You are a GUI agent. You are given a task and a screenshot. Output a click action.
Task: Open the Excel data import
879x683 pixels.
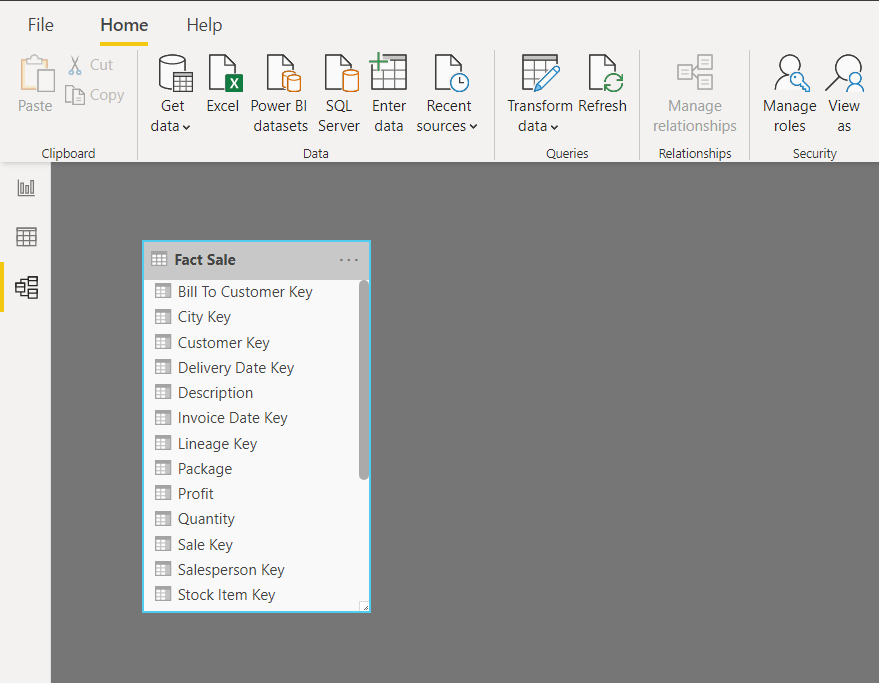223,90
